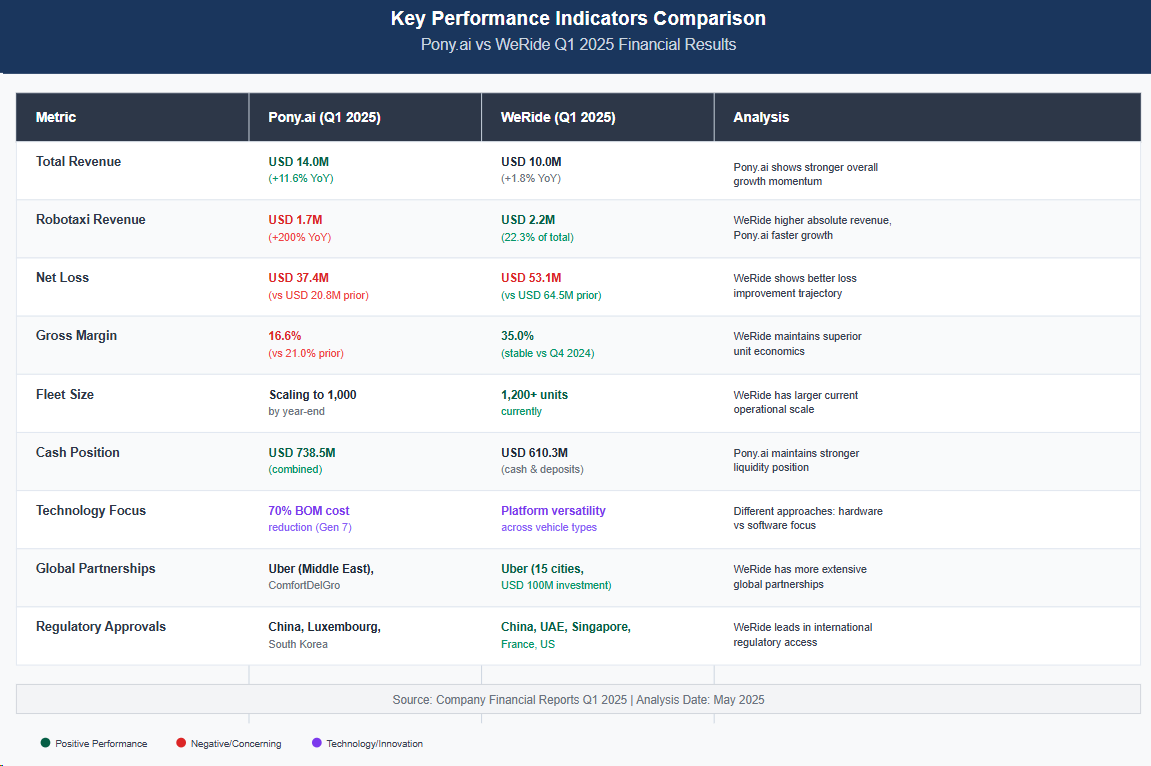Click the "China, Luxembourg," approvals text
Image resolution: width=1151 pixels, height=766 pixels.
click(x=324, y=626)
